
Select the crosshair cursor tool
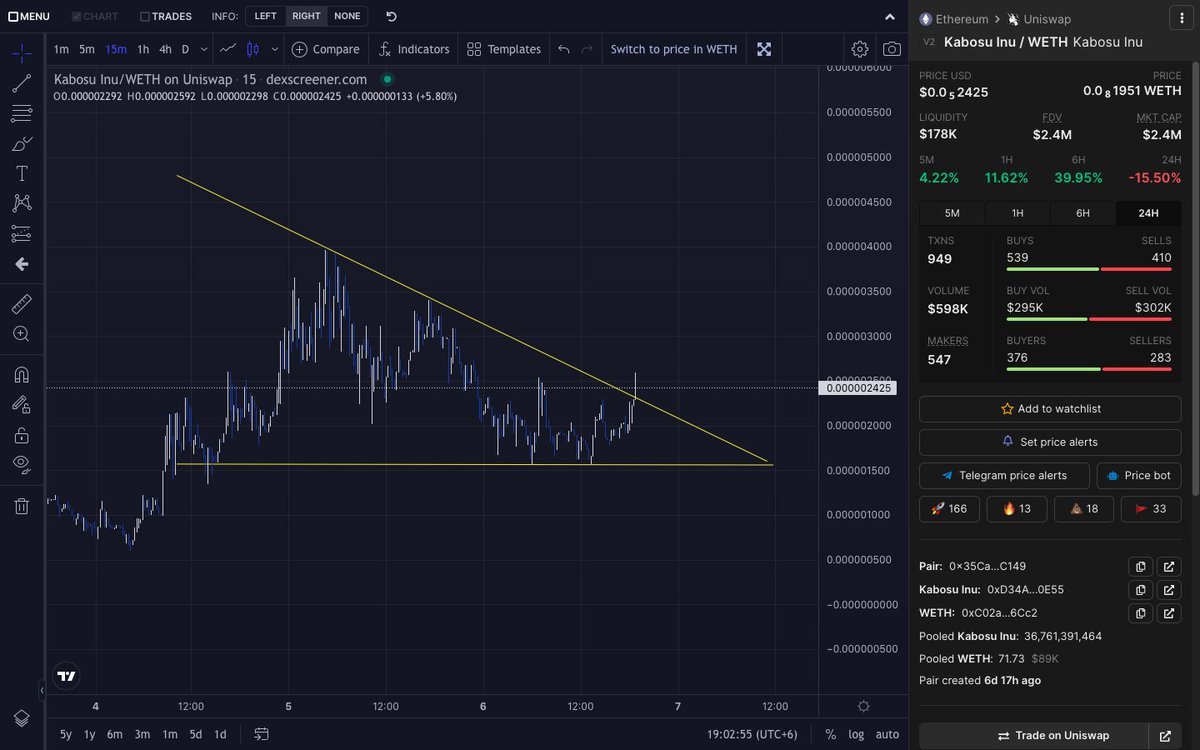pos(21,52)
